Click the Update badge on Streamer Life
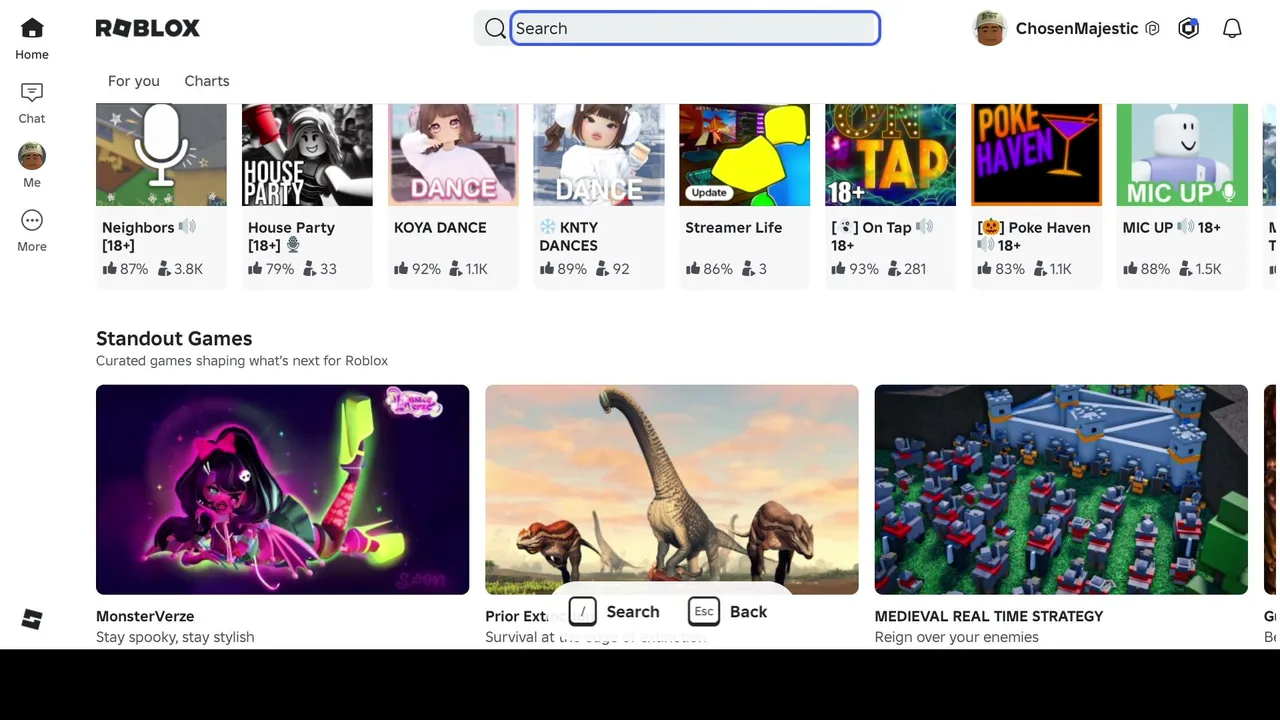1280x720 pixels. coord(709,192)
